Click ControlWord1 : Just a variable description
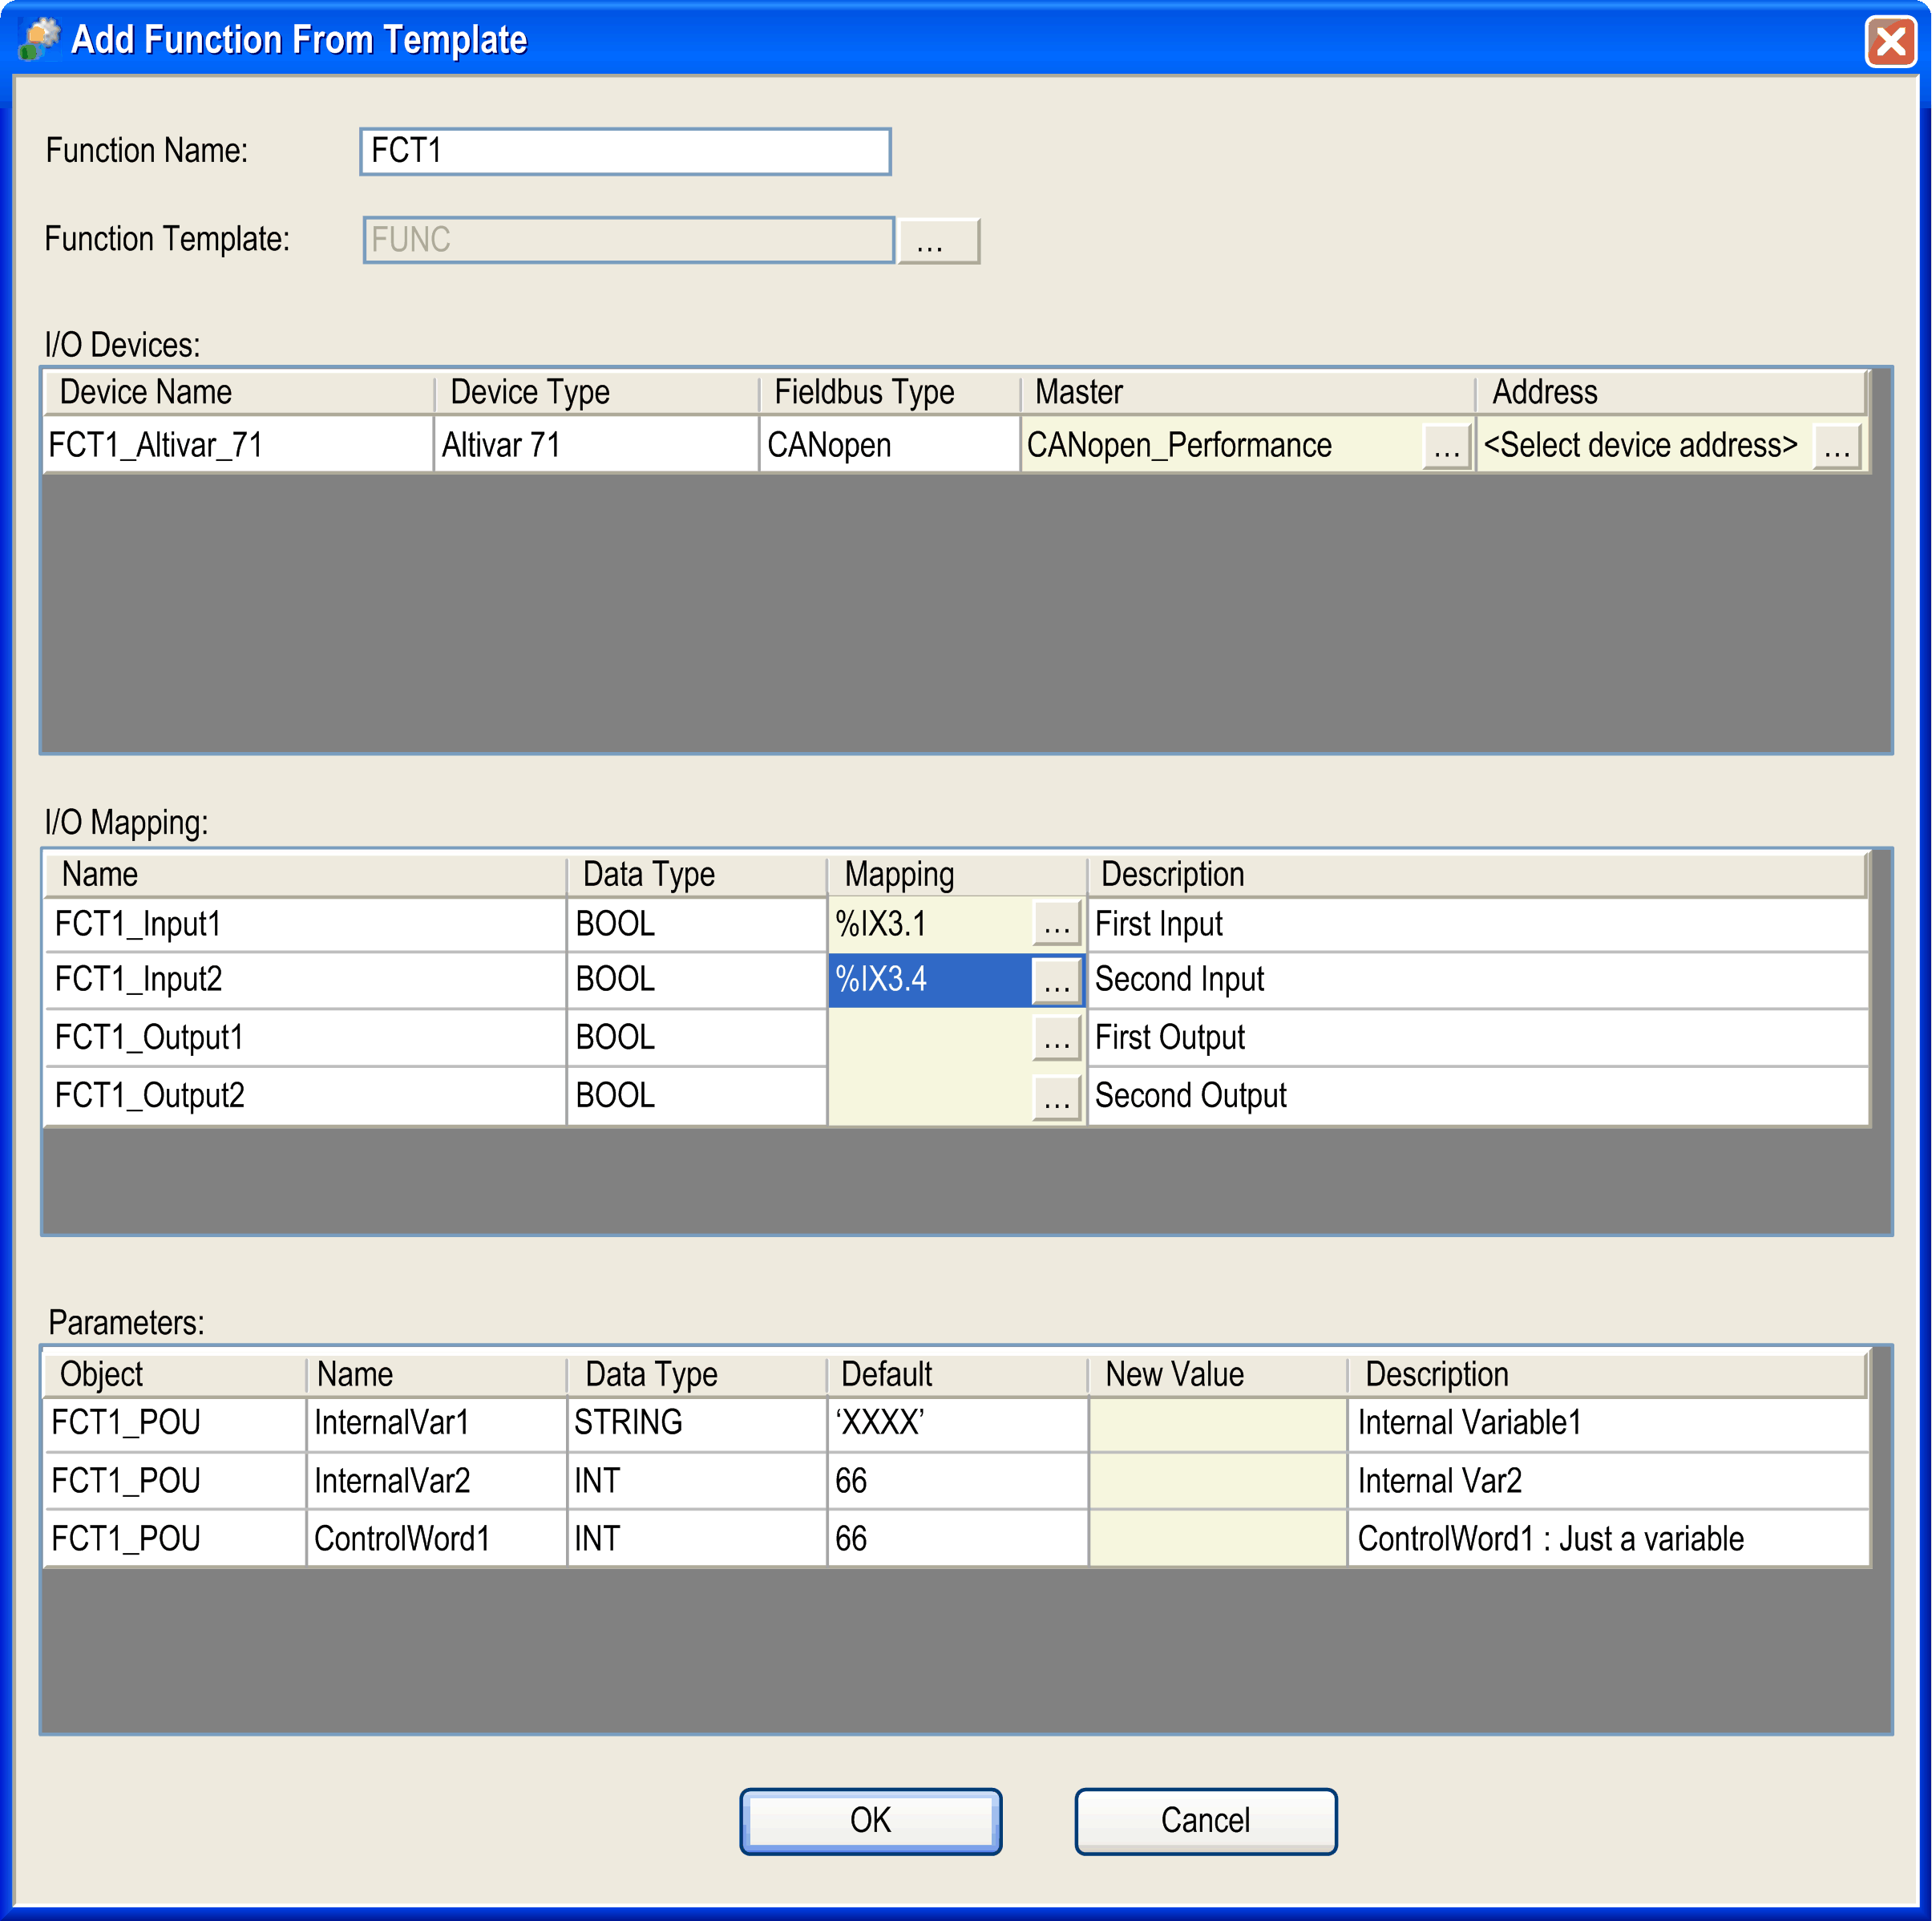The width and height of the screenshot is (1932, 1921). coord(1608,1539)
